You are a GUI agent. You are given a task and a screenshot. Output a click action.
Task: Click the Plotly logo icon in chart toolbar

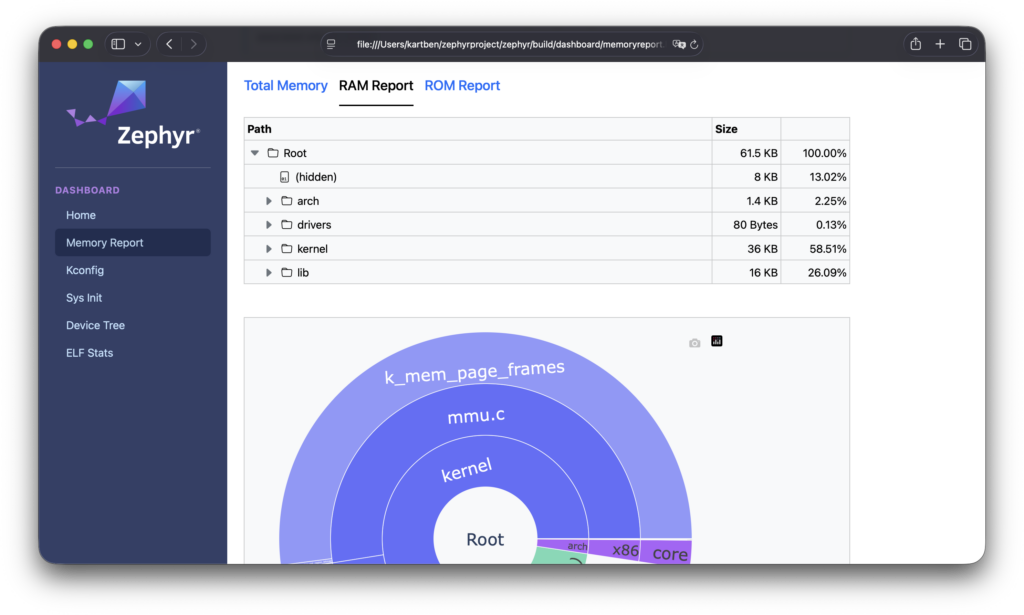[x=716, y=342]
